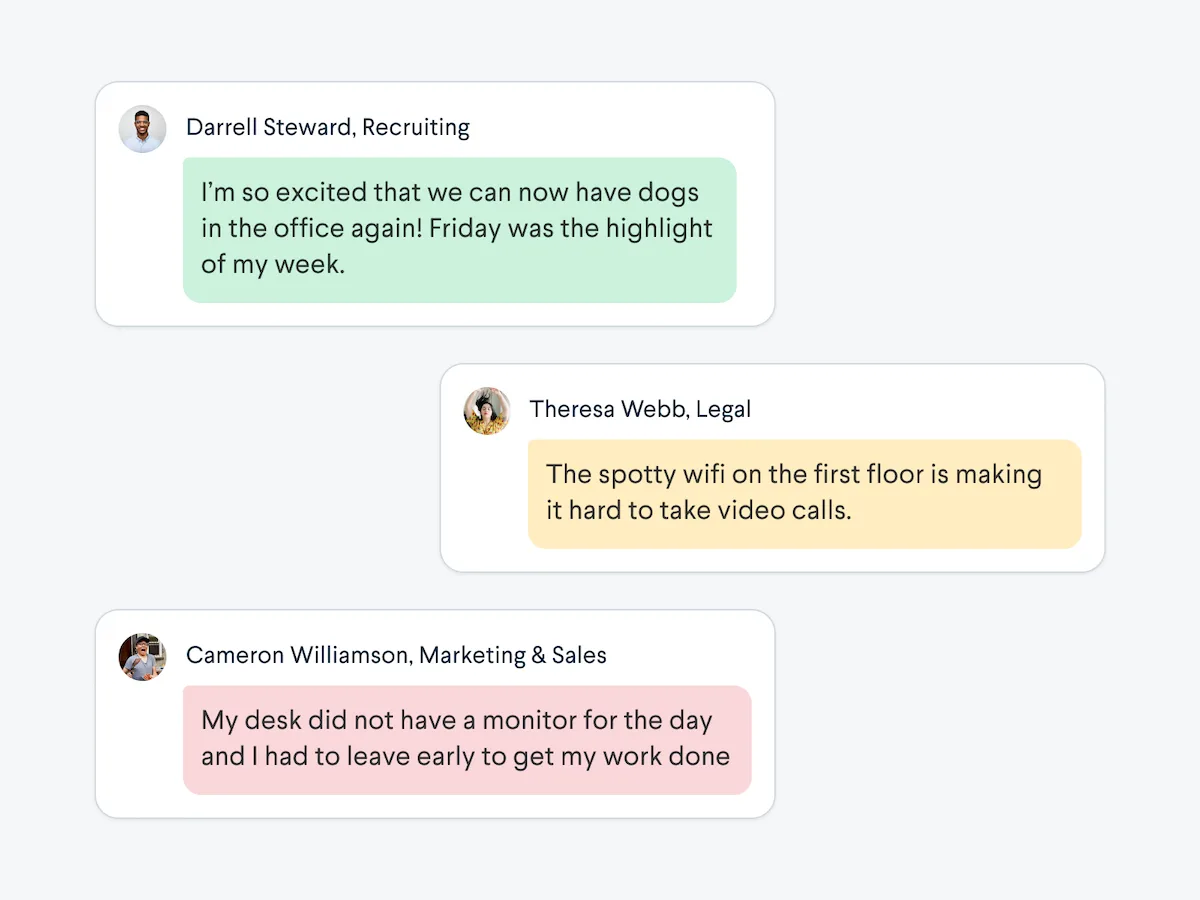Open the Theresa Webb, Legal name label
The image size is (1200, 900).
(x=640, y=410)
